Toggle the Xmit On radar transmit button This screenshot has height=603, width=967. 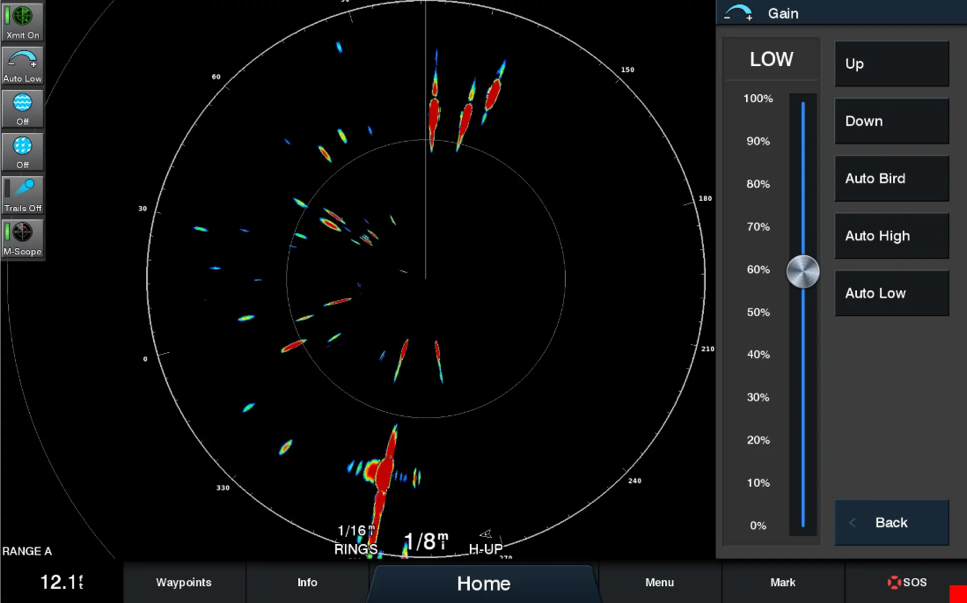[x=22, y=22]
